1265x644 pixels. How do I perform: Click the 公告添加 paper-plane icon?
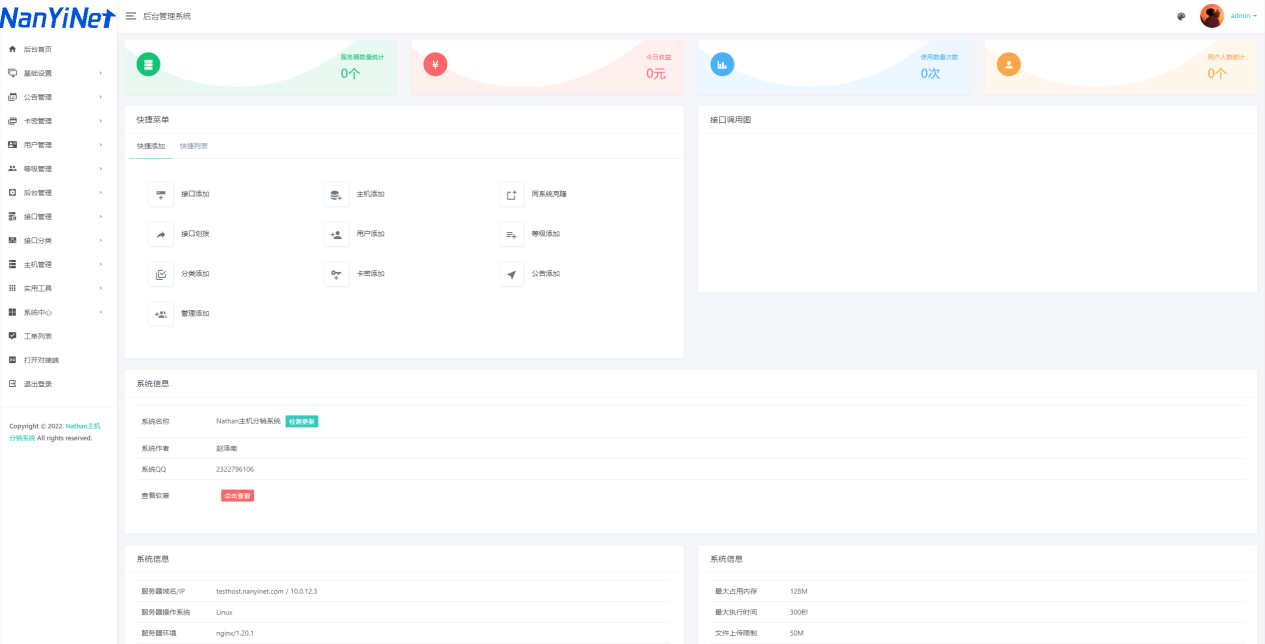[511, 274]
